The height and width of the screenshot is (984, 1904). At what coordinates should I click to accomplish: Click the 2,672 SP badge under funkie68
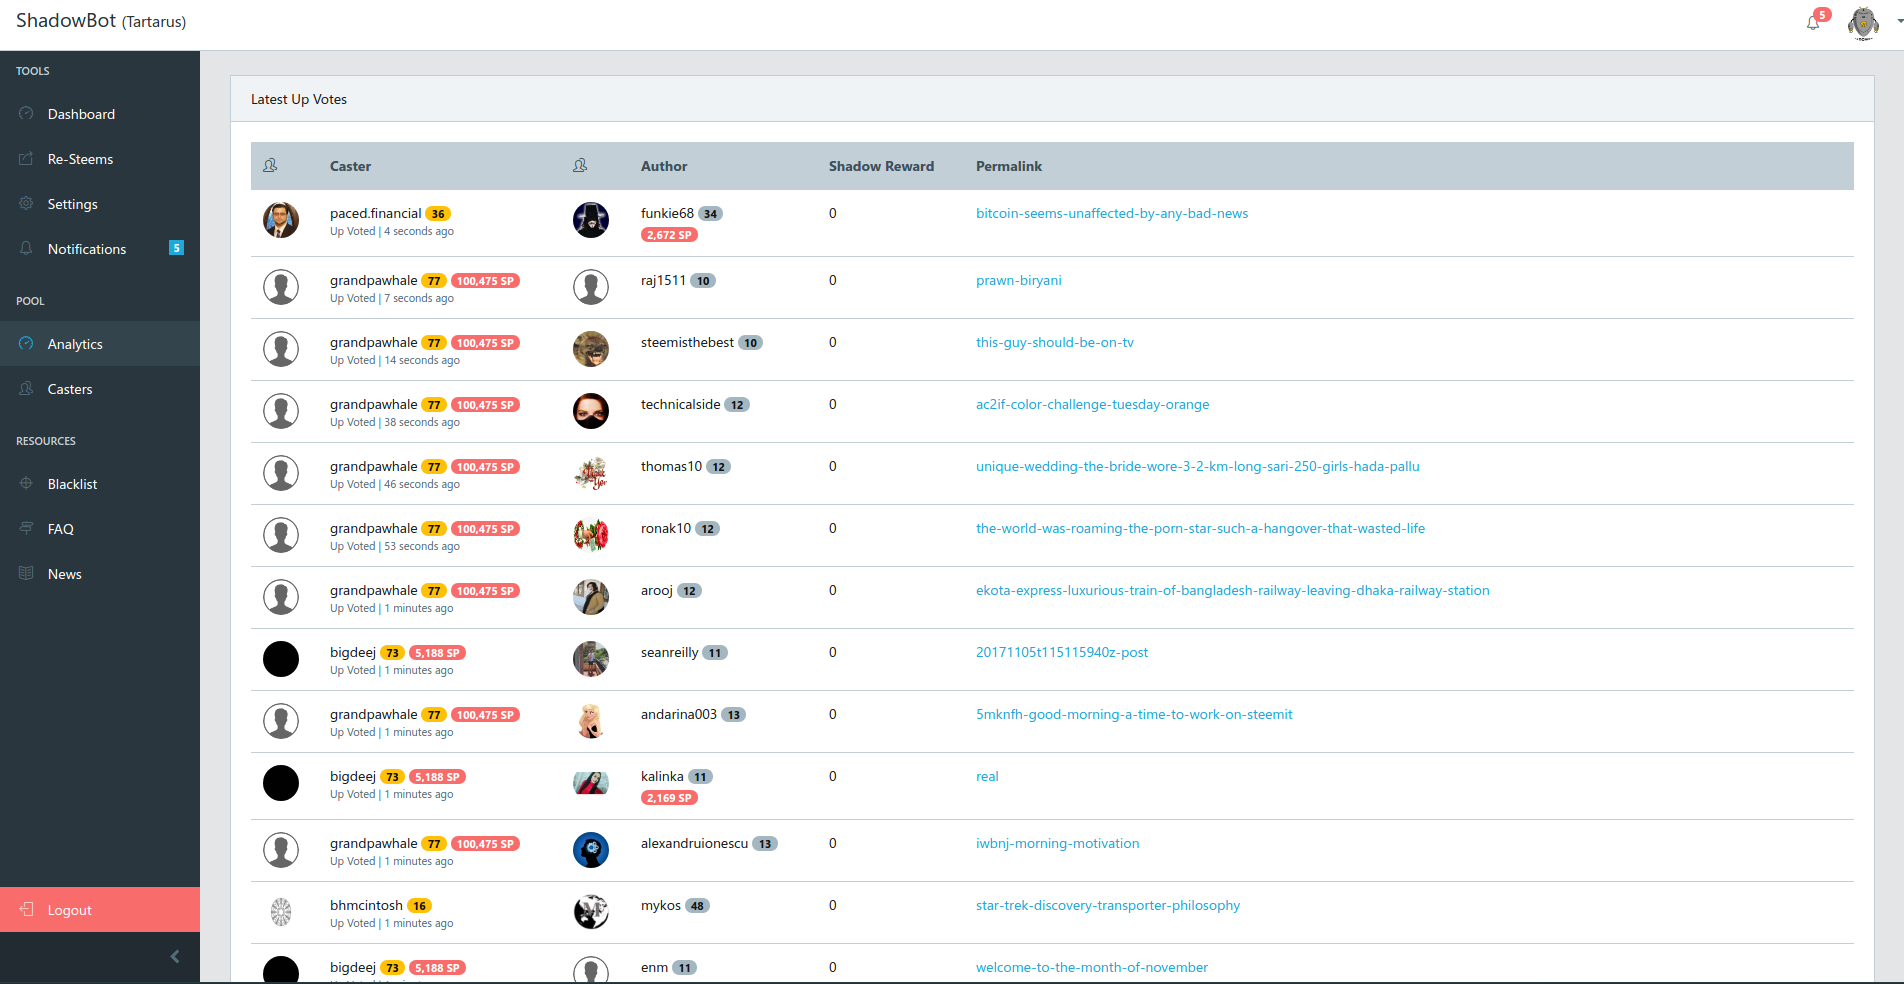pyautogui.click(x=669, y=235)
